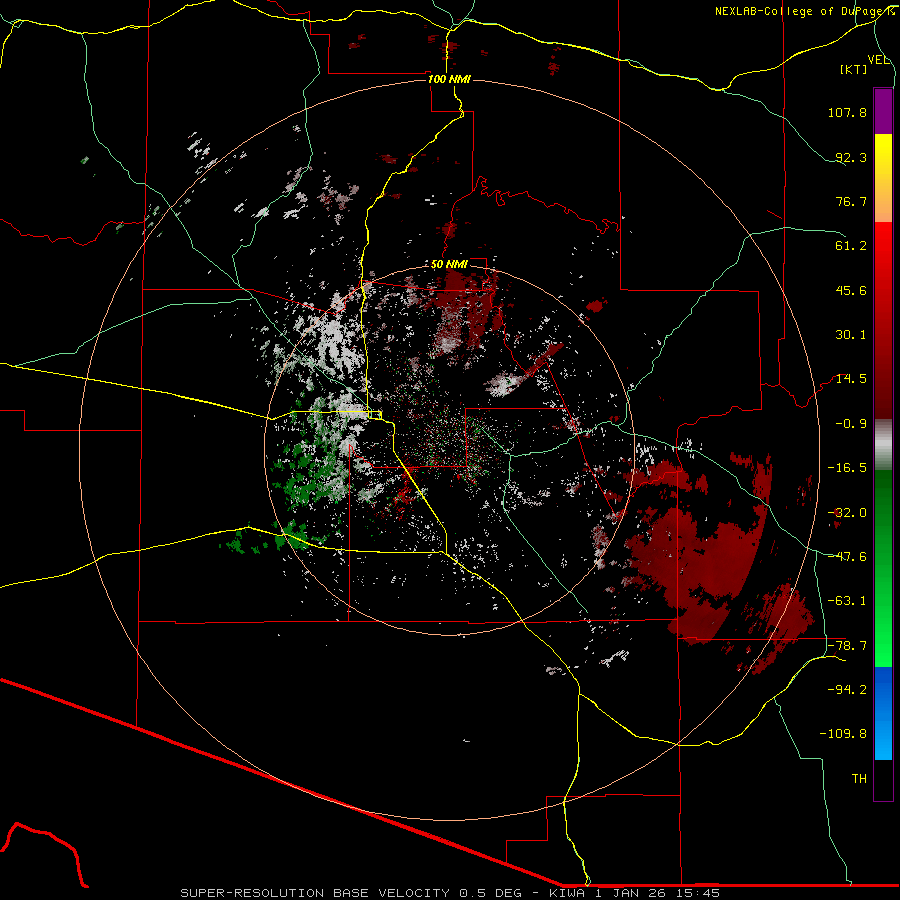Image resolution: width=900 pixels, height=900 pixels.
Task: Select the gray near-zero segment of the color bar
Action: [883, 445]
